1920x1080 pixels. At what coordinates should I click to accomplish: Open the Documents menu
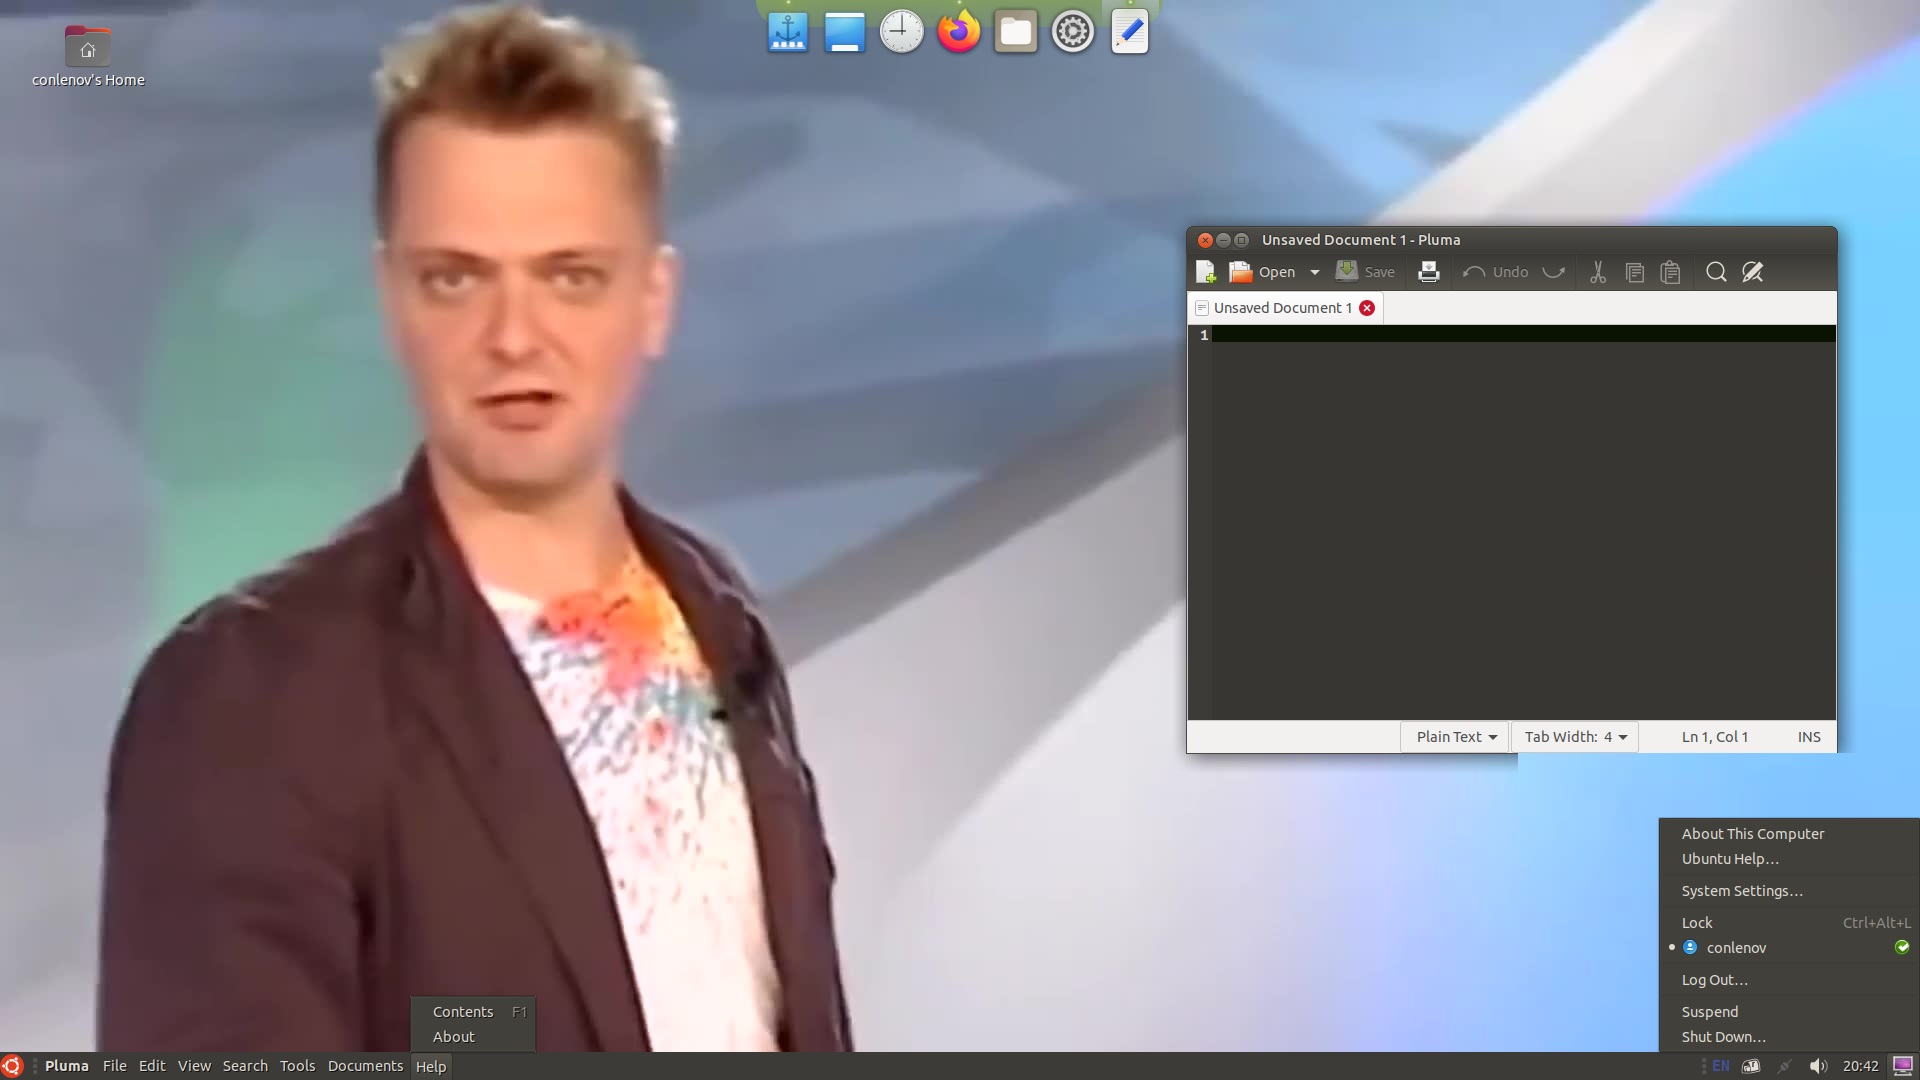coord(365,1066)
